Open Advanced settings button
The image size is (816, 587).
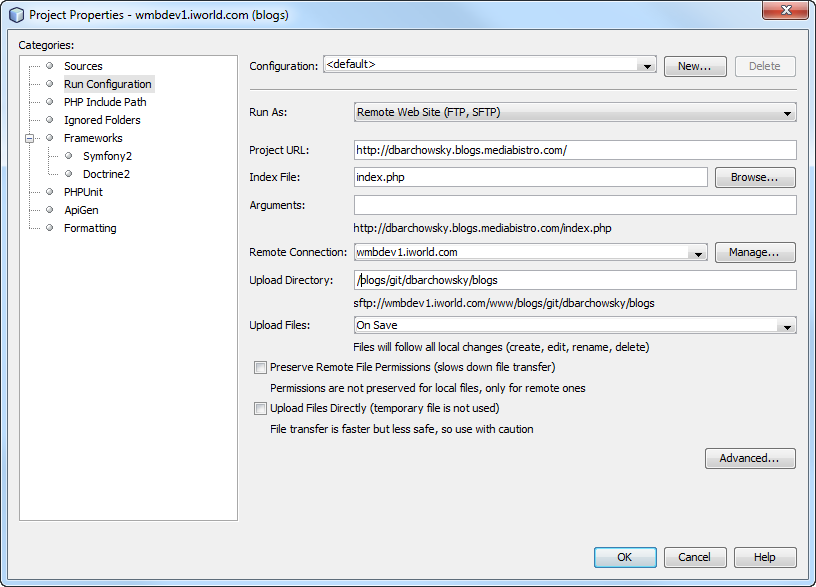tap(750, 458)
